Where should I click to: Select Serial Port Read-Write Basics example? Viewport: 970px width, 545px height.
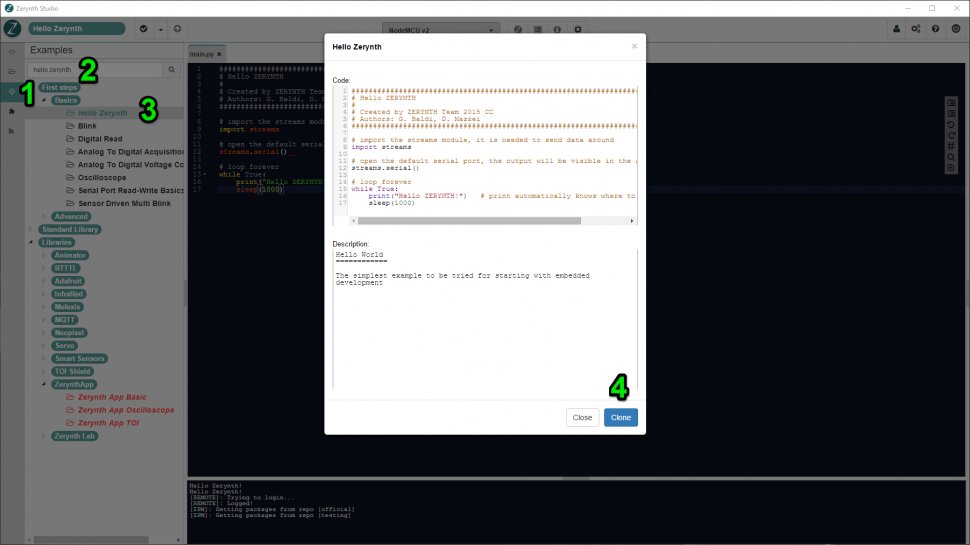pos(131,191)
